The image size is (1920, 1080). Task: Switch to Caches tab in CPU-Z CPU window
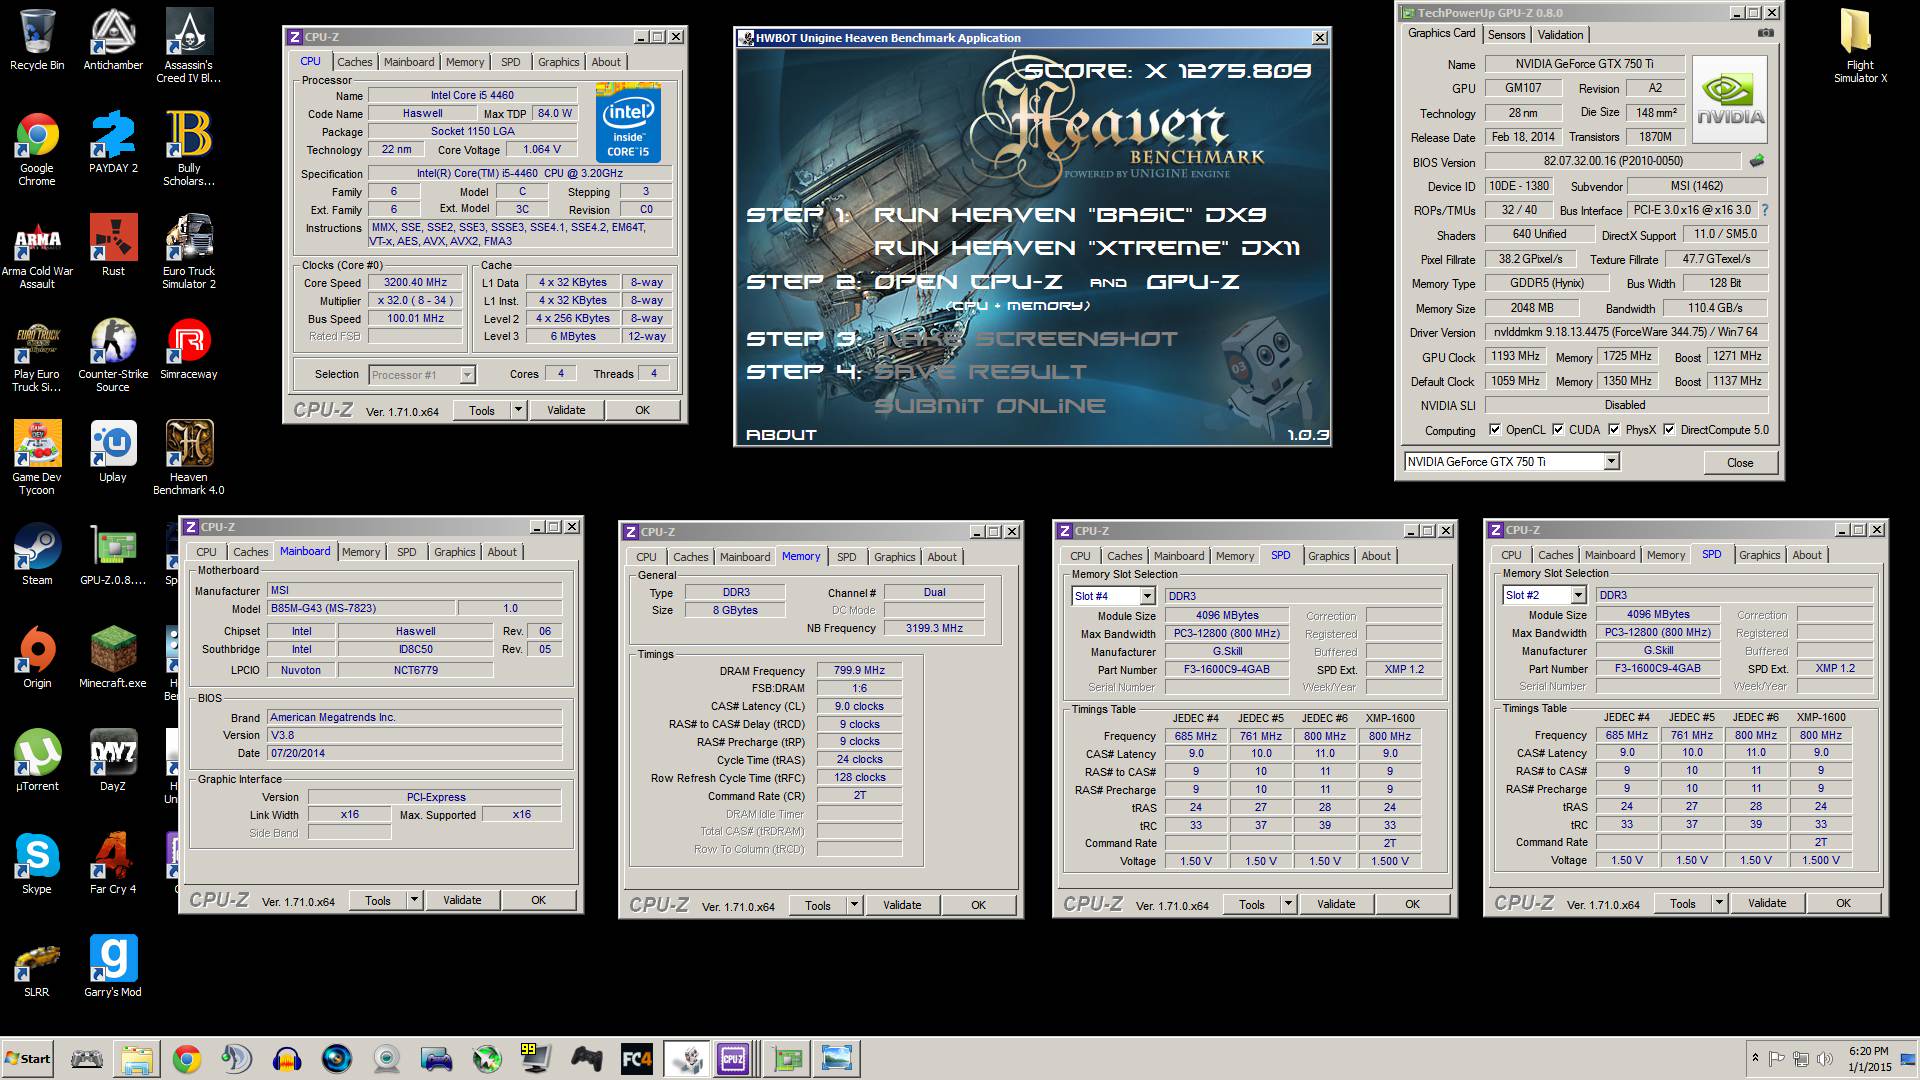tap(354, 62)
